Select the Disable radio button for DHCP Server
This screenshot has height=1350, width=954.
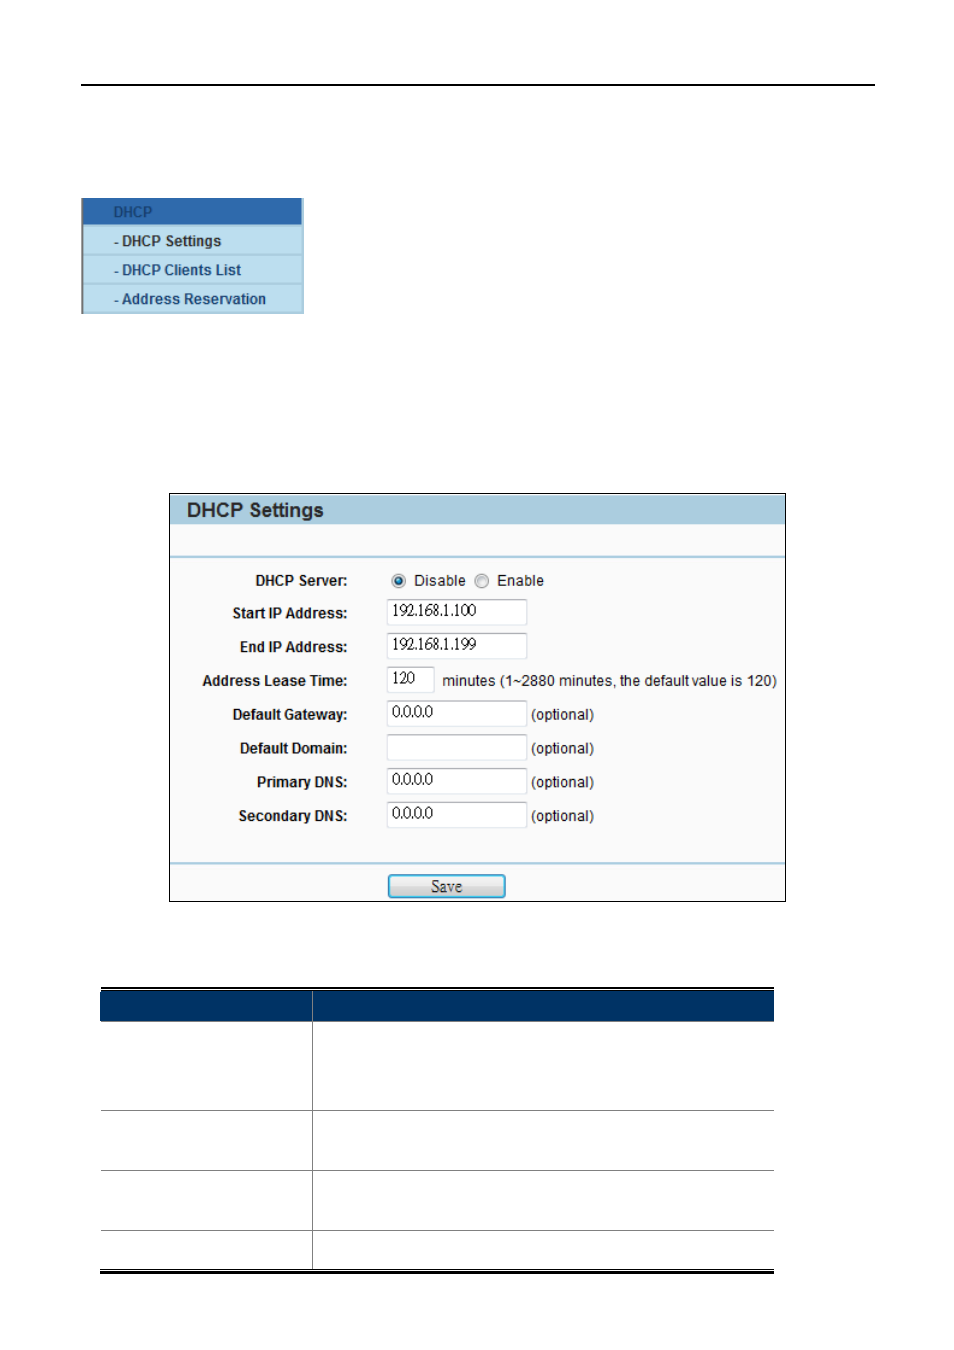tap(398, 581)
